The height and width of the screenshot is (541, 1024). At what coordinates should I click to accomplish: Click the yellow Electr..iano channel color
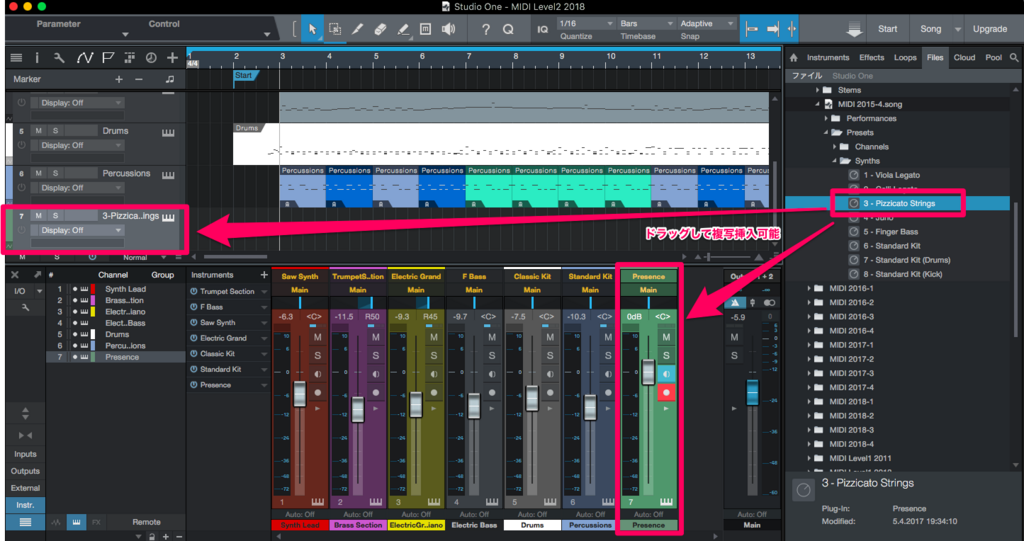pos(93,312)
